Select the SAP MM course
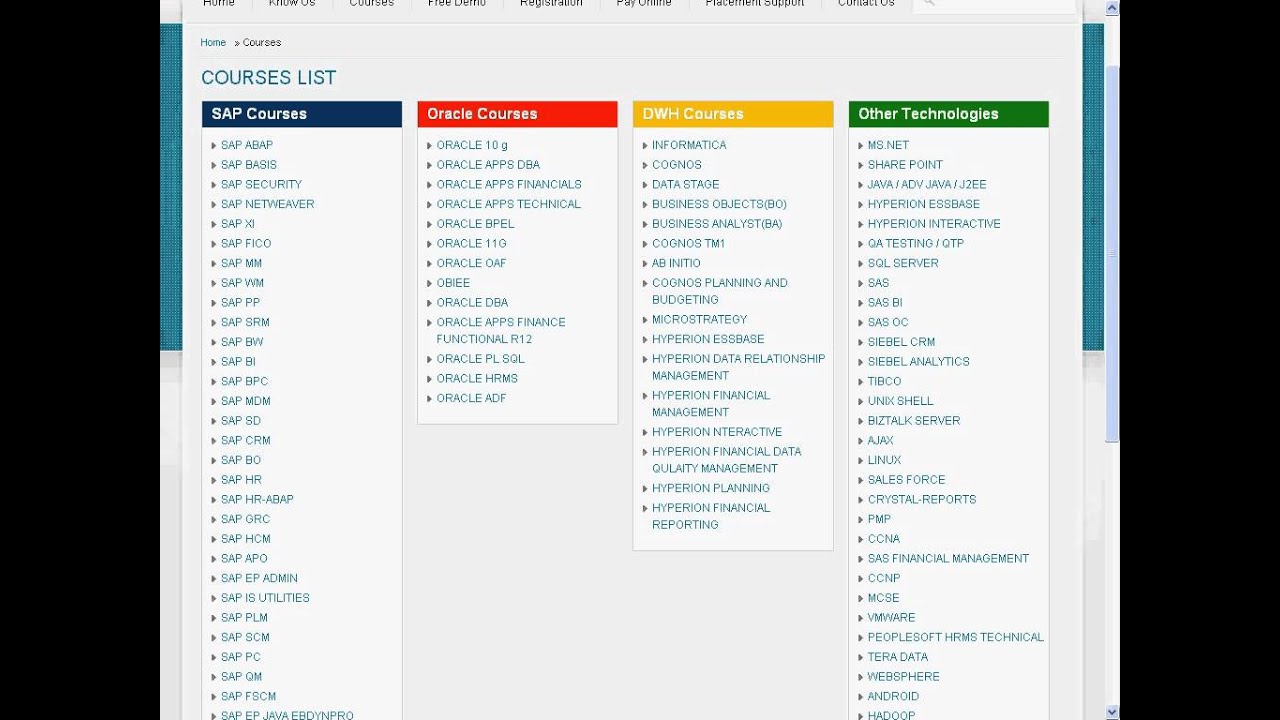The image size is (1280, 720). click(x=241, y=264)
